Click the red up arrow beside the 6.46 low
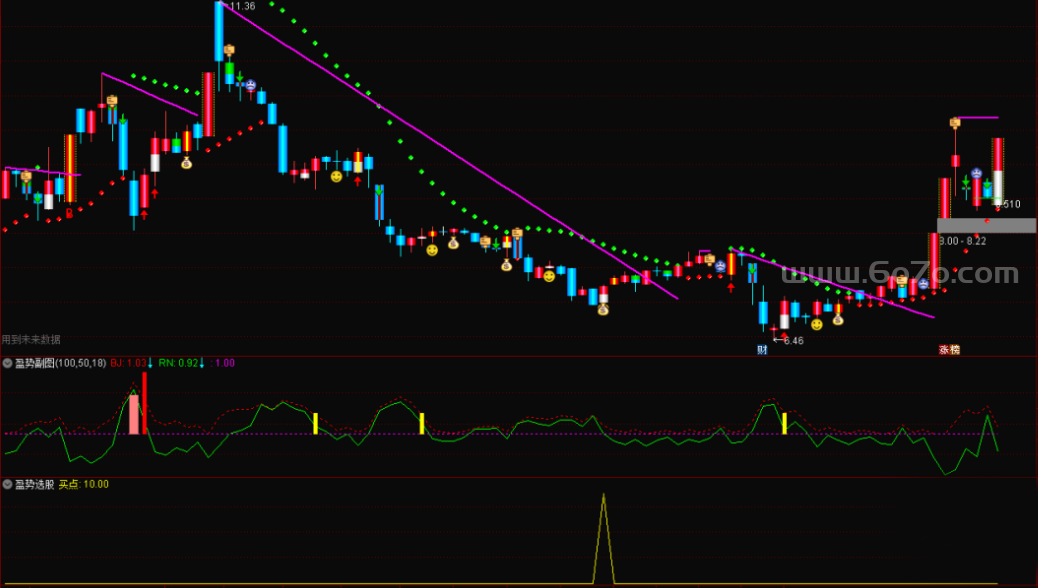The image size is (1038, 588). click(x=784, y=336)
